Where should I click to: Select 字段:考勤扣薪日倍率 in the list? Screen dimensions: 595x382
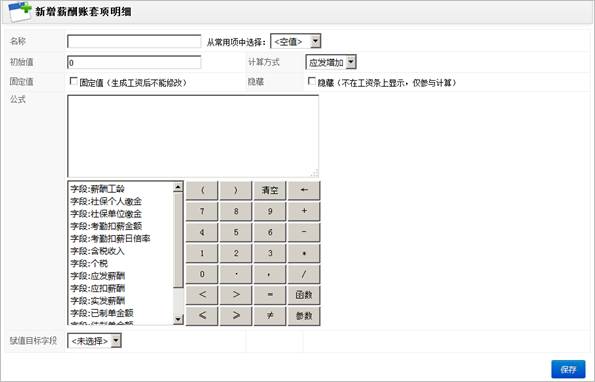point(110,239)
